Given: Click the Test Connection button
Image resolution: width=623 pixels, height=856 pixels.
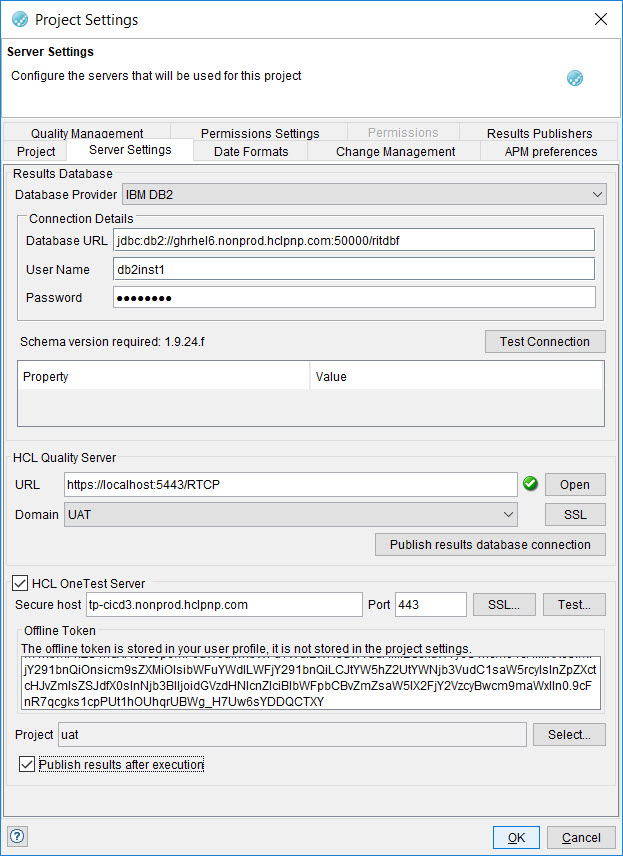Looking at the screenshot, I should [545, 341].
